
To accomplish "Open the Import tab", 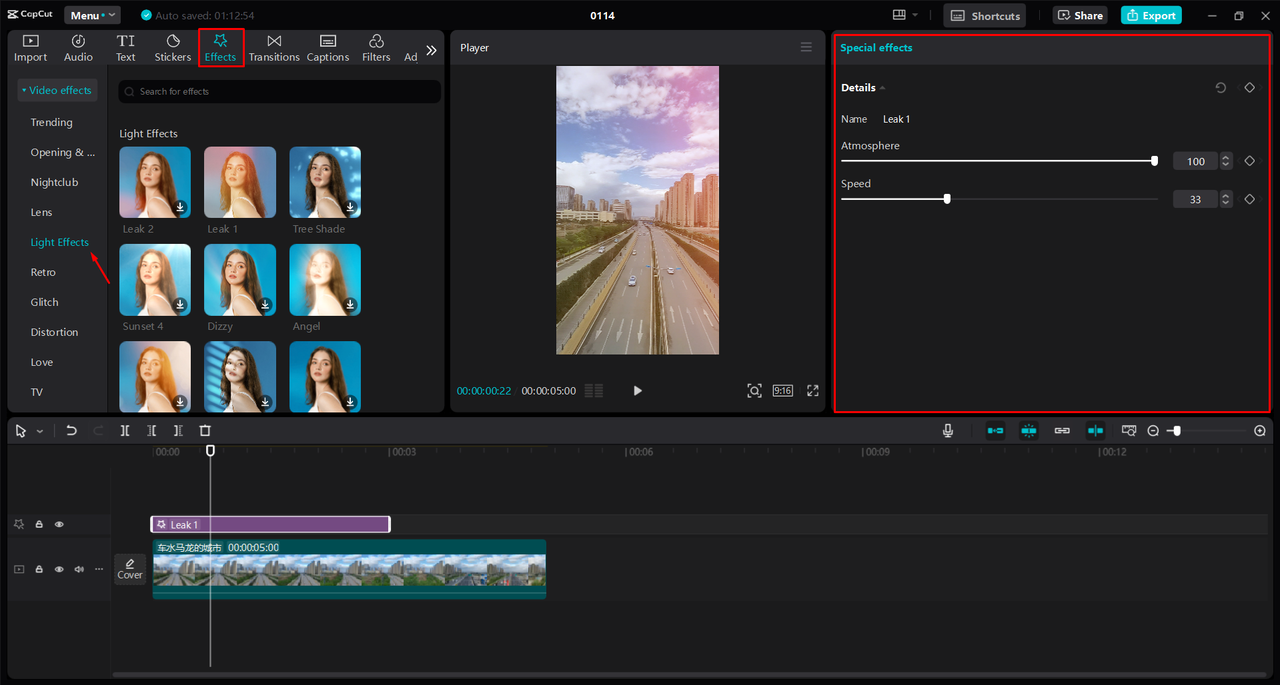I will [30, 47].
